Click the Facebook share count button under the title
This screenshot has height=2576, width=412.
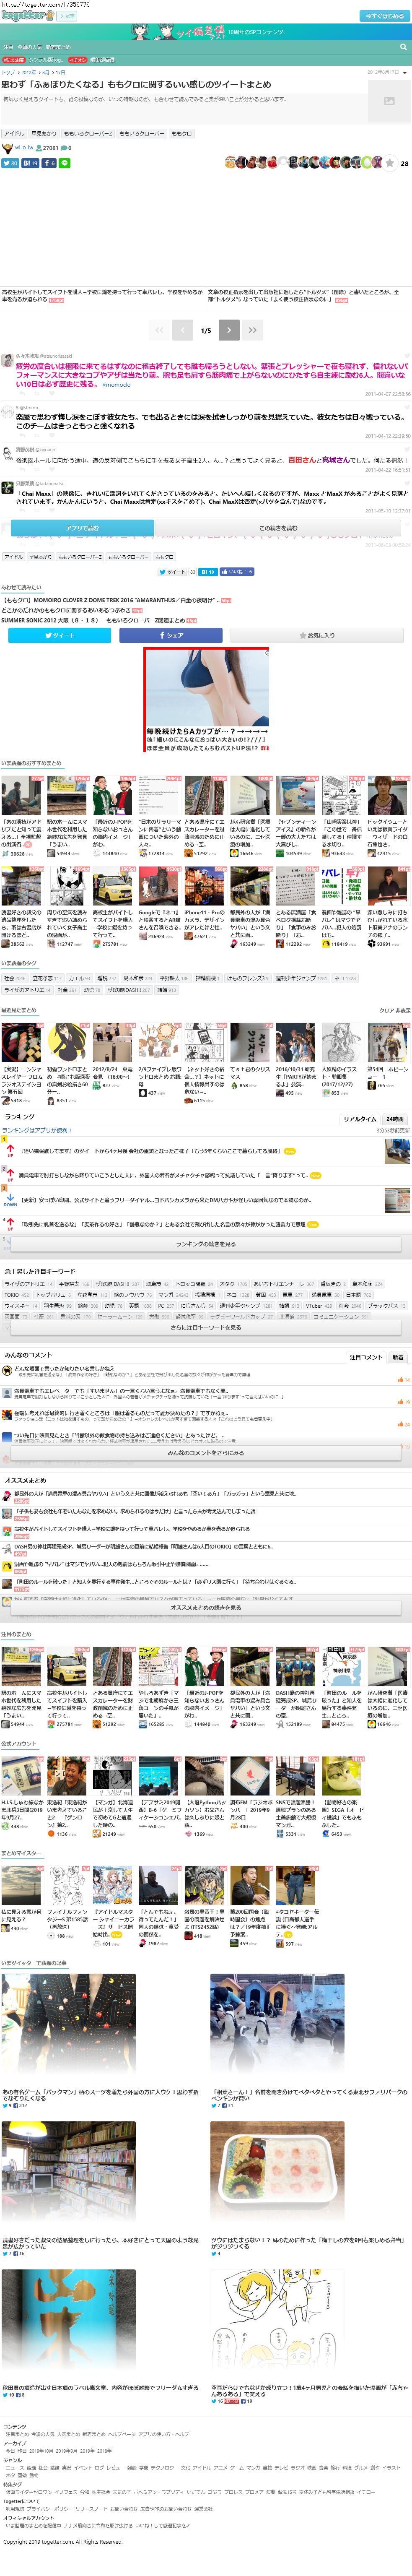(49, 163)
